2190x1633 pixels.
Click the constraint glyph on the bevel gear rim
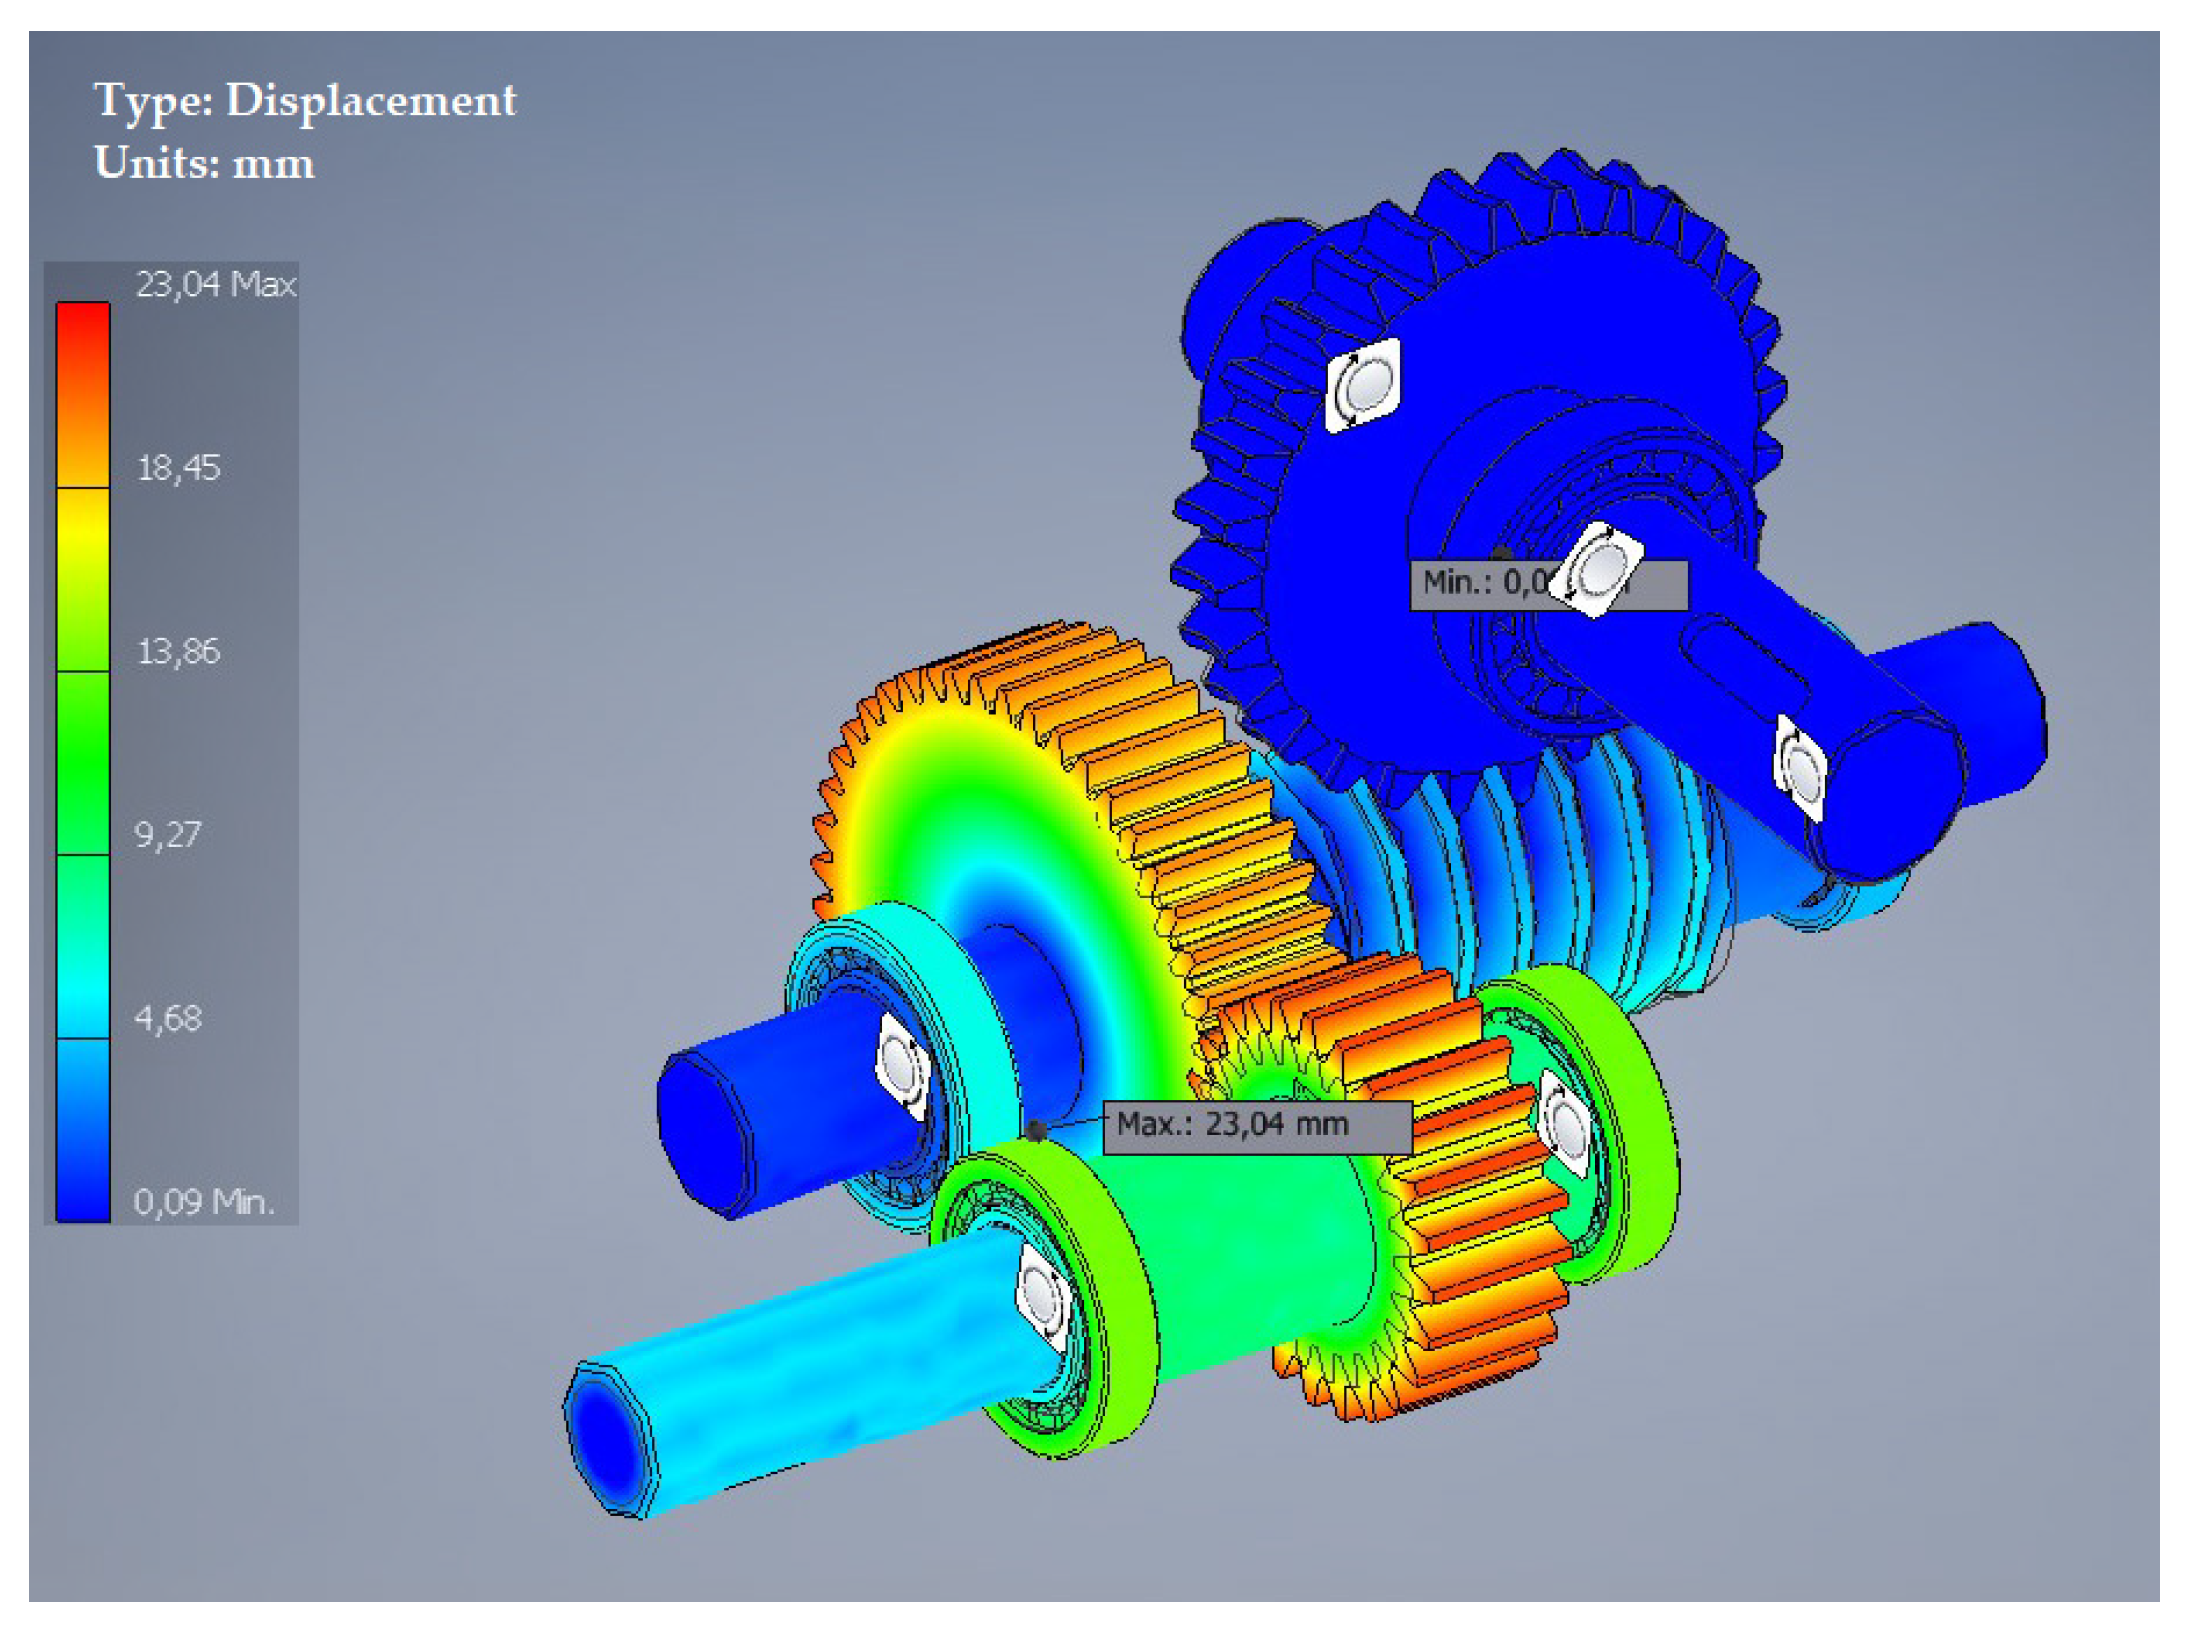1361,385
